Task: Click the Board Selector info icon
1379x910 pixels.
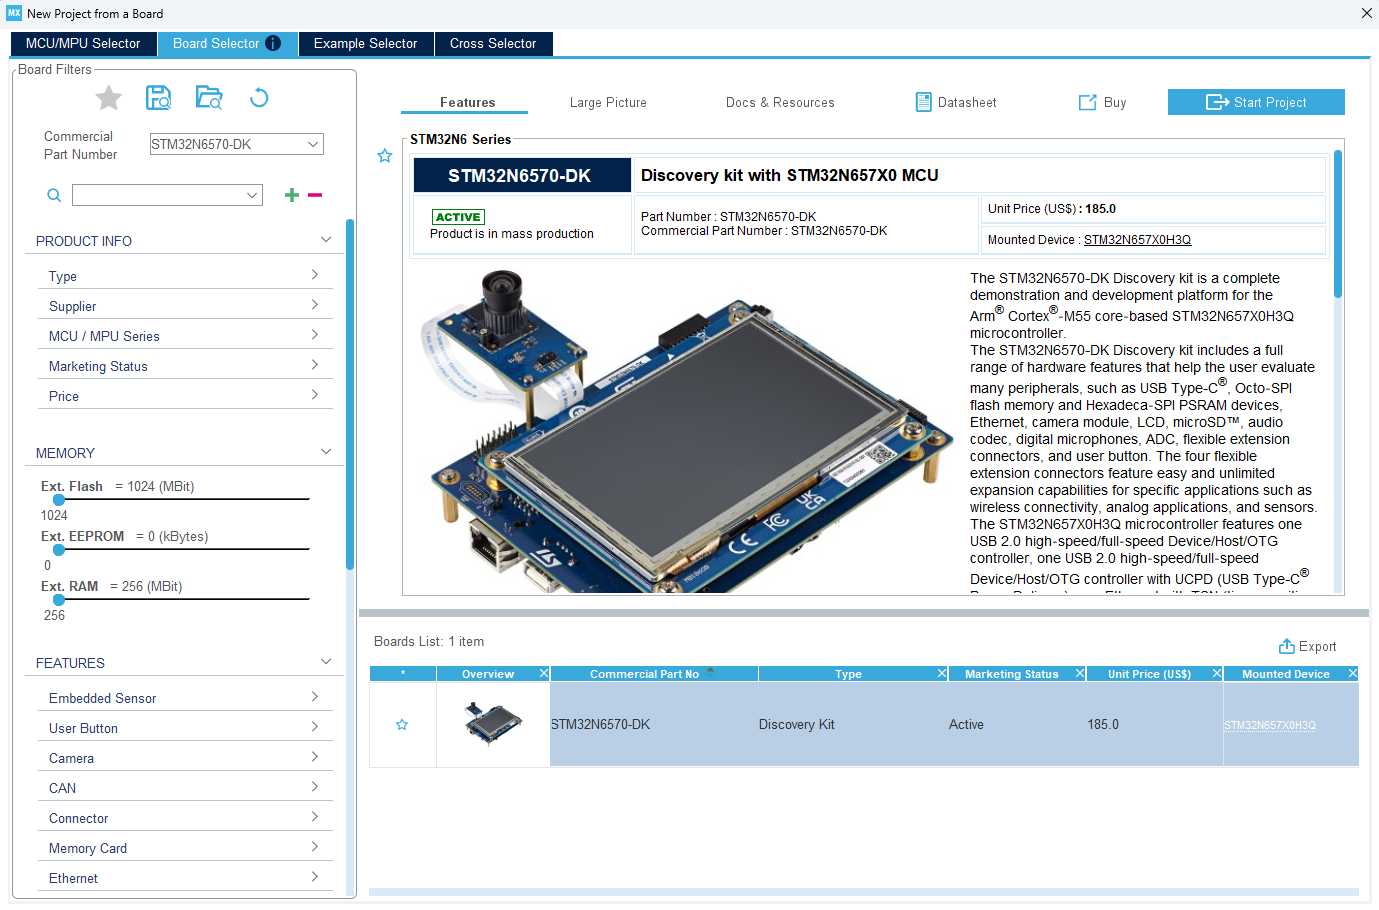Action: [273, 44]
